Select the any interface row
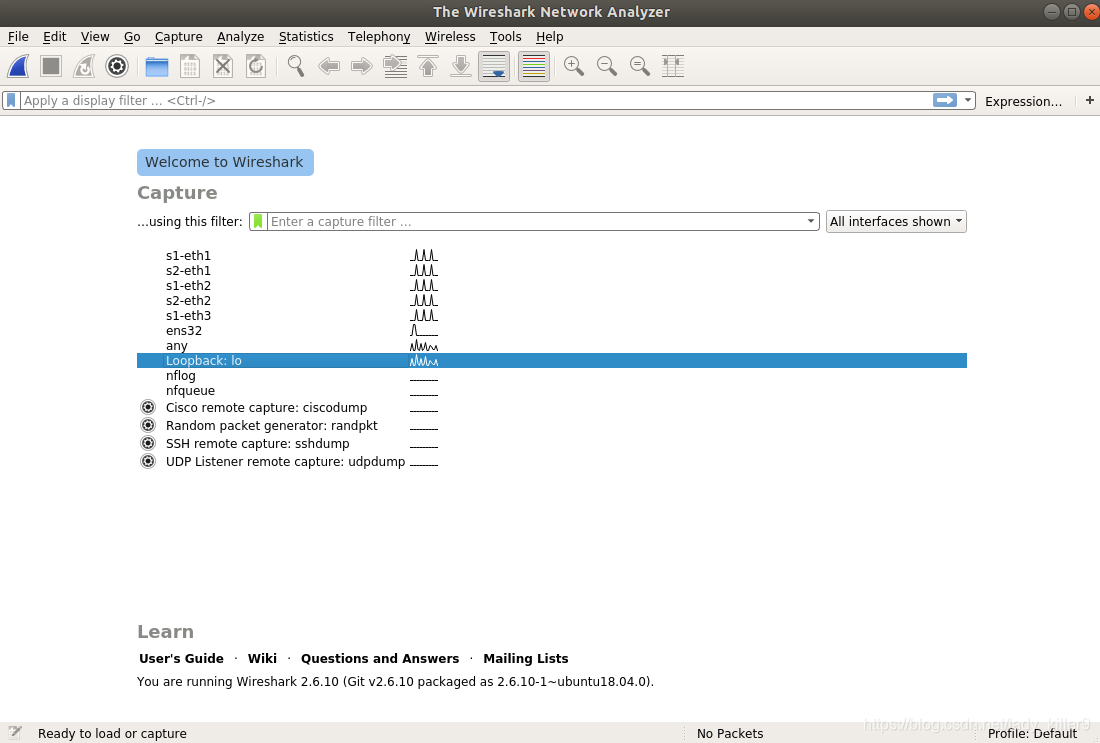The image size is (1100, 743). tap(551, 345)
